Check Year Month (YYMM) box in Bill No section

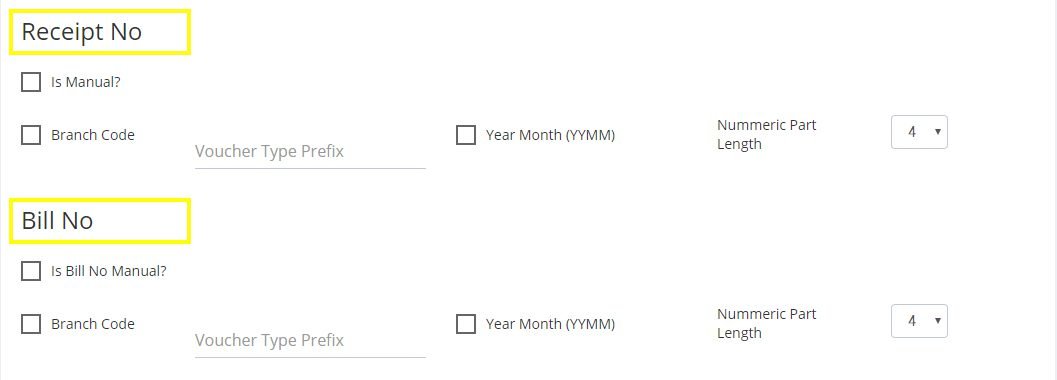(466, 324)
